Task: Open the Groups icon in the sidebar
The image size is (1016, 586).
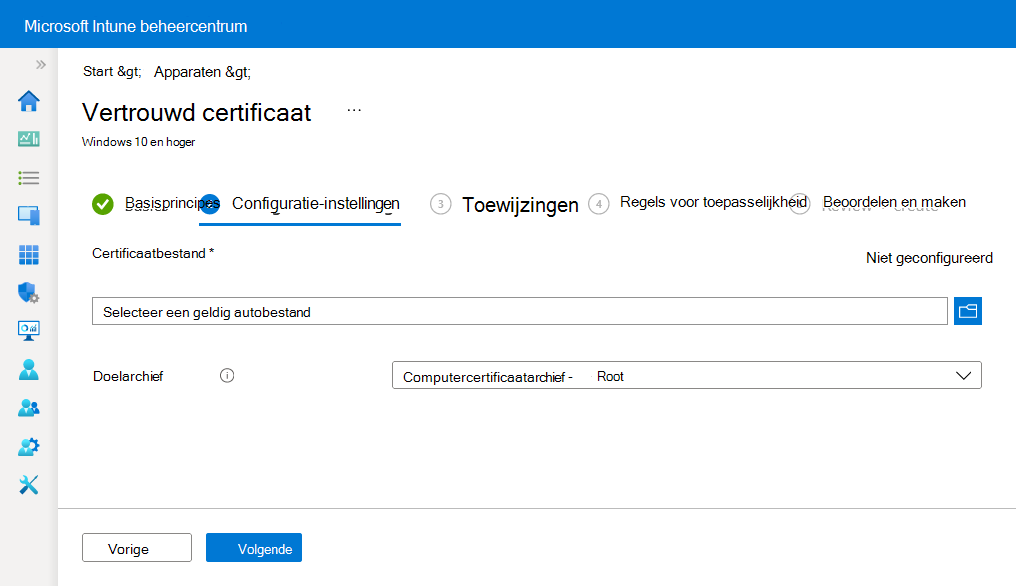Action: [x=29, y=408]
